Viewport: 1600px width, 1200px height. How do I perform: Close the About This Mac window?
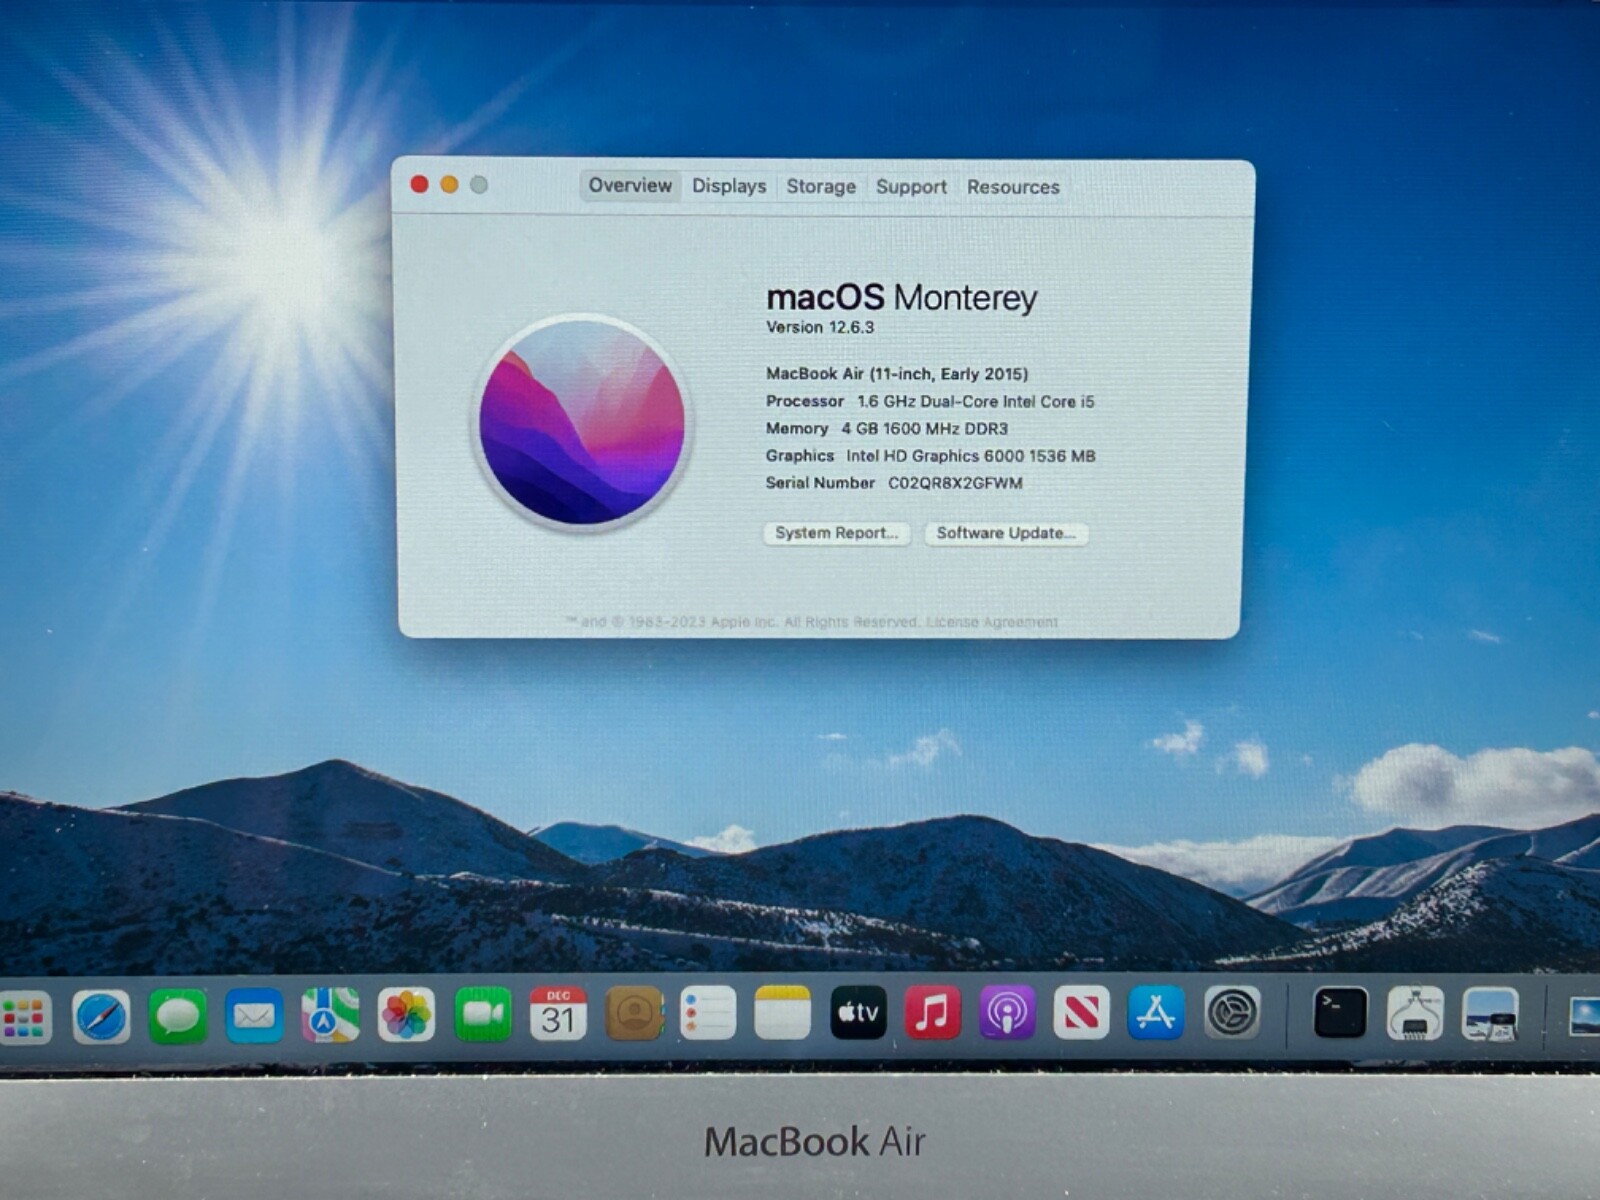pyautogui.click(x=420, y=184)
